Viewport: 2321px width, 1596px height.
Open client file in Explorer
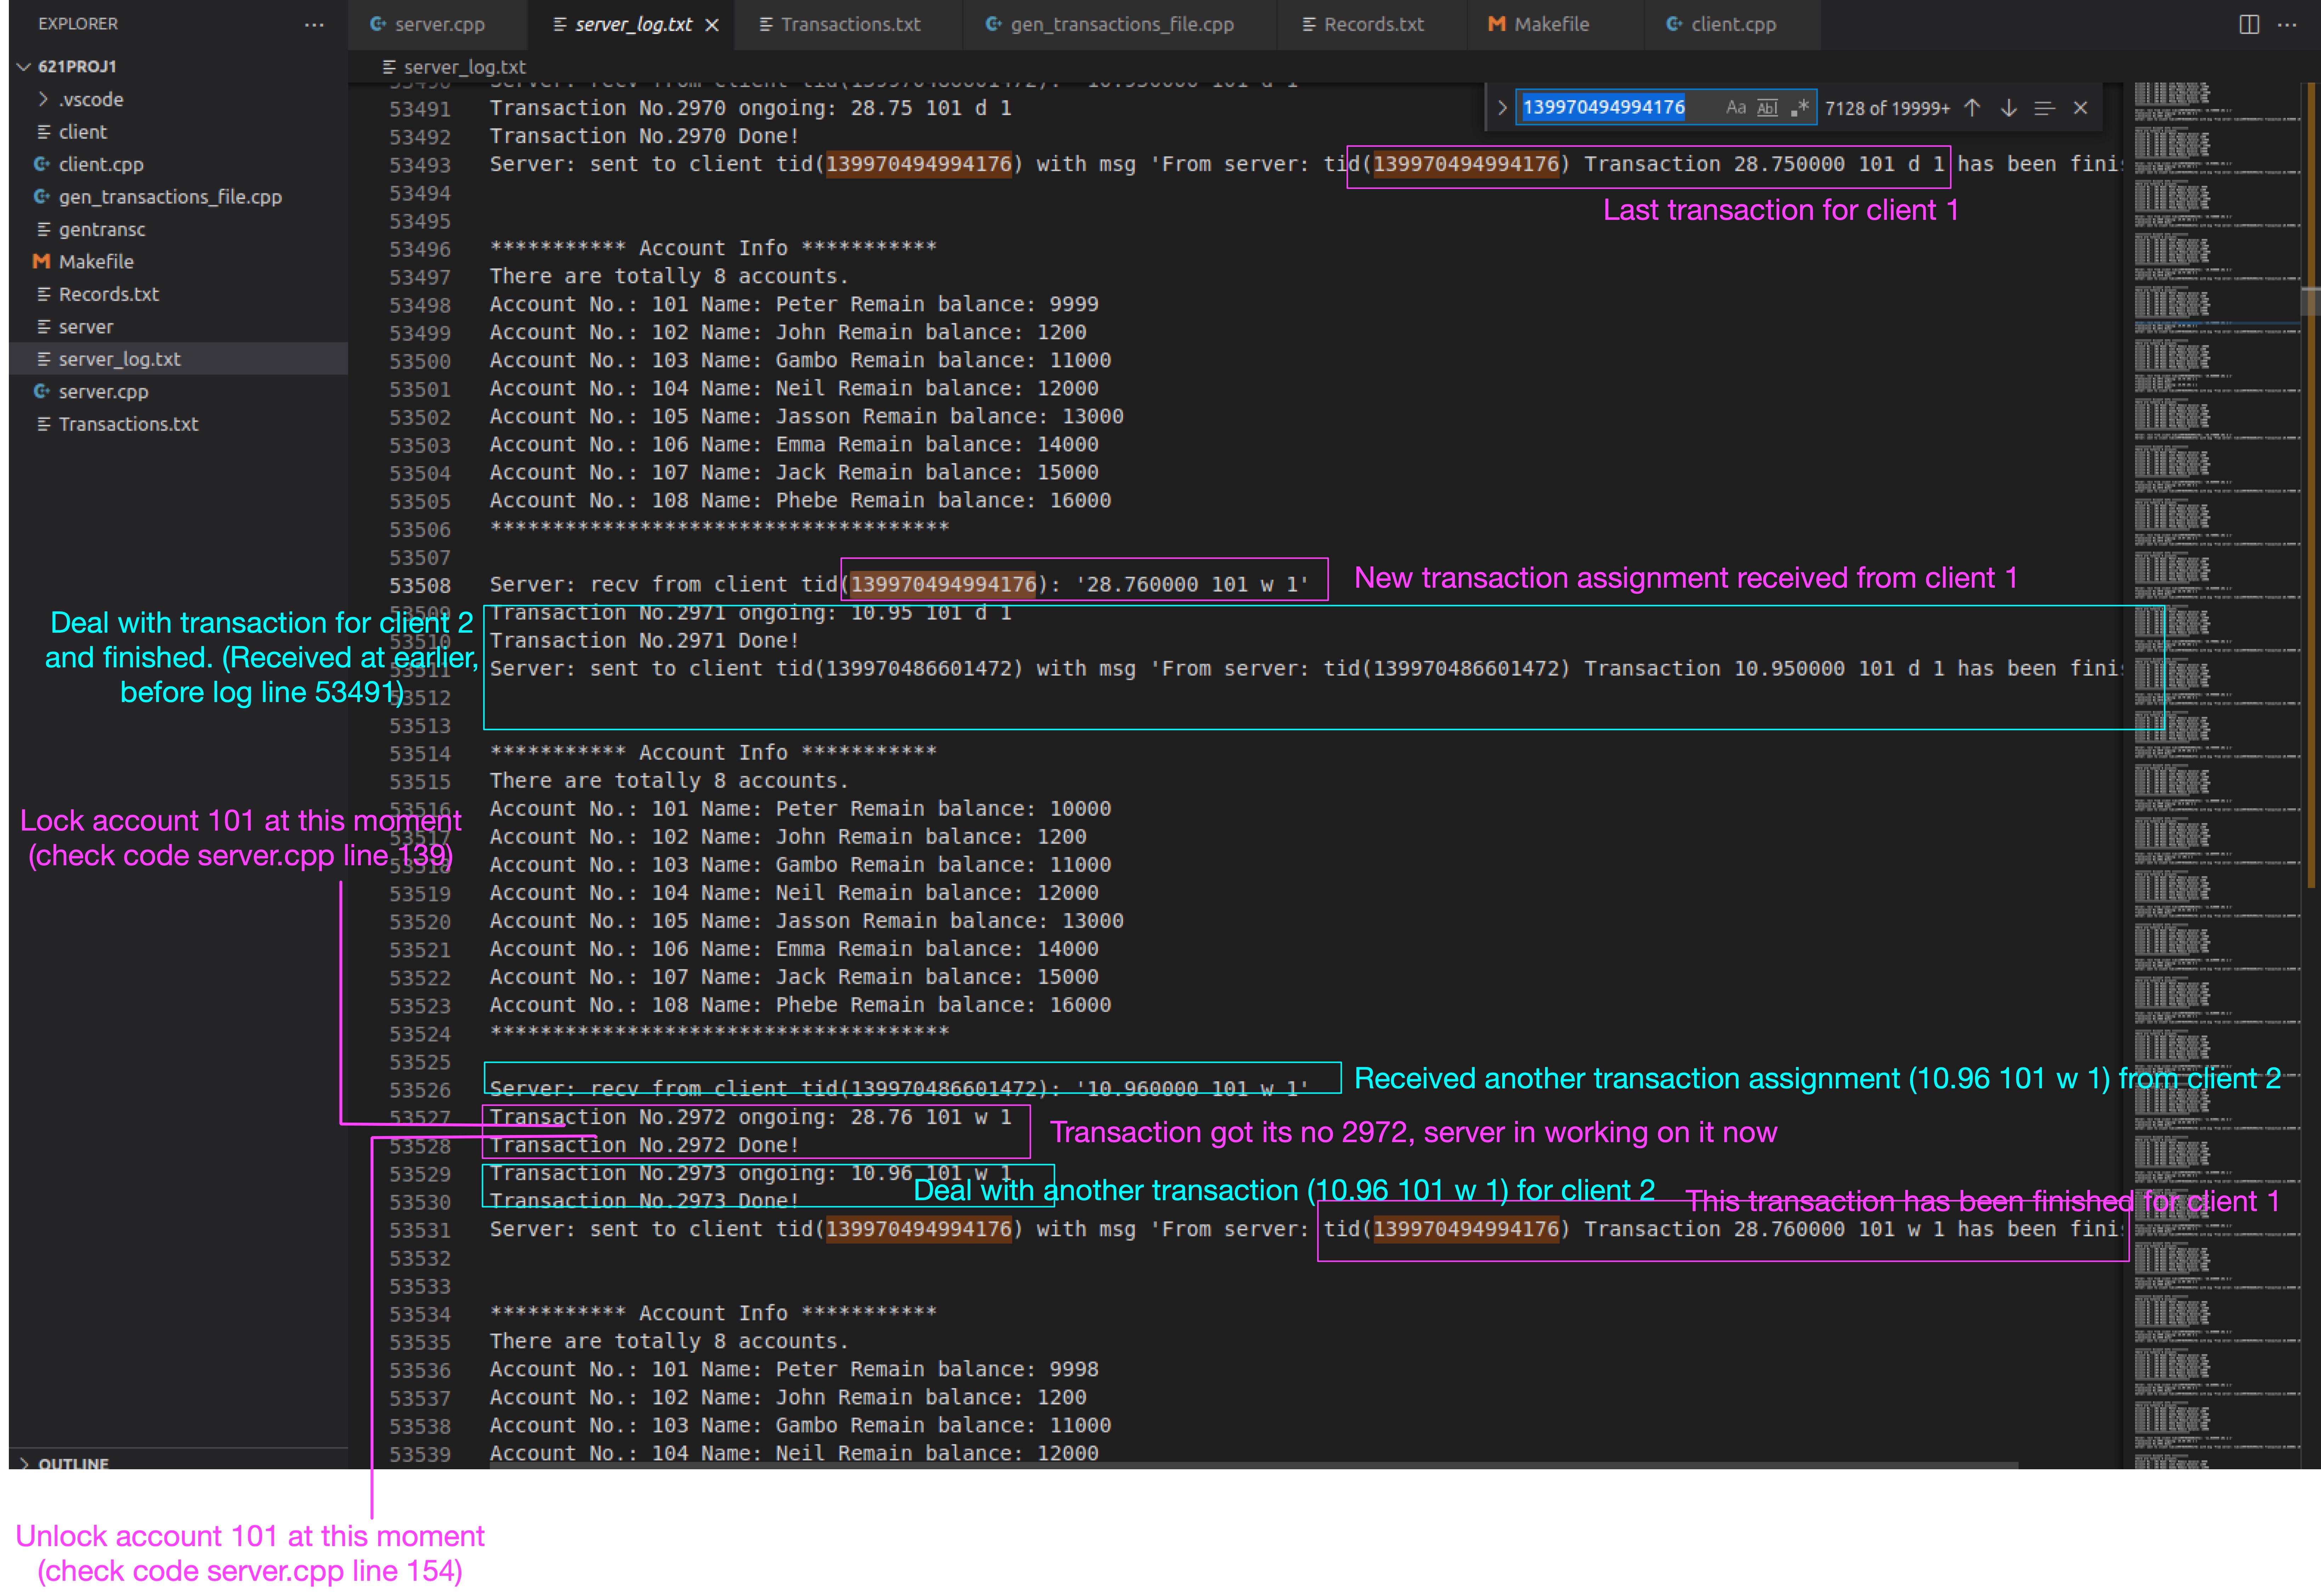point(178,132)
